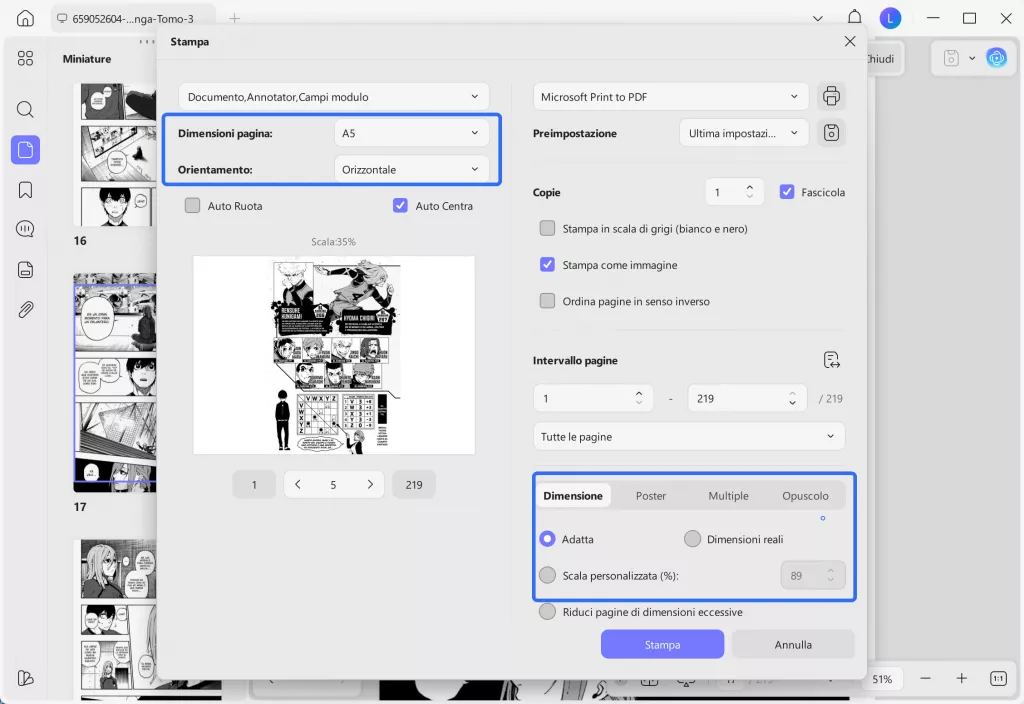Select the Dimensioni reali radio button
The width and height of the screenshot is (1024, 704).
(692, 539)
